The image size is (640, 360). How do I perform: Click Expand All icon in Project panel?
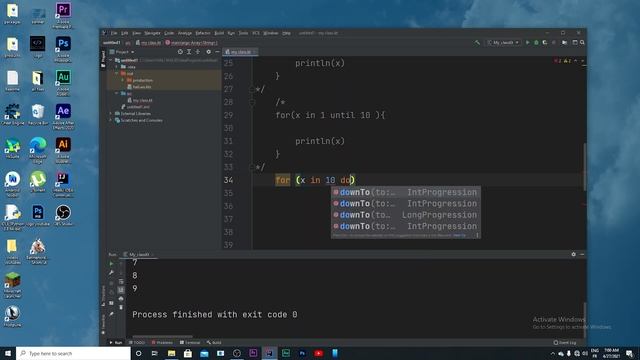(x=189, y=52)
